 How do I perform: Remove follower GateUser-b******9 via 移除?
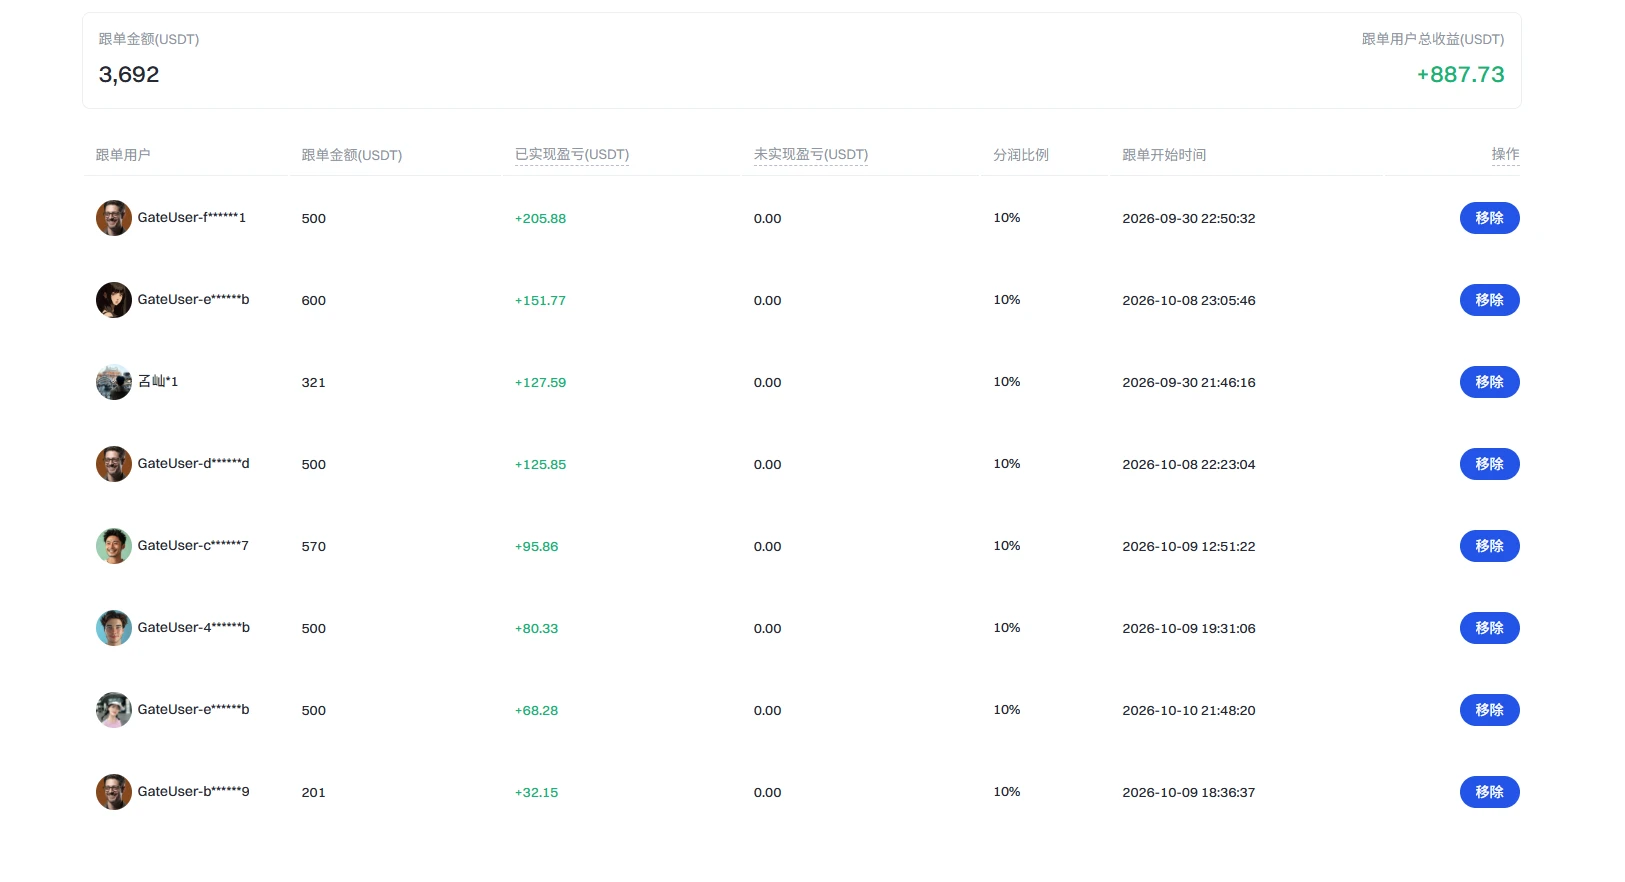[x=1490, y=792]
